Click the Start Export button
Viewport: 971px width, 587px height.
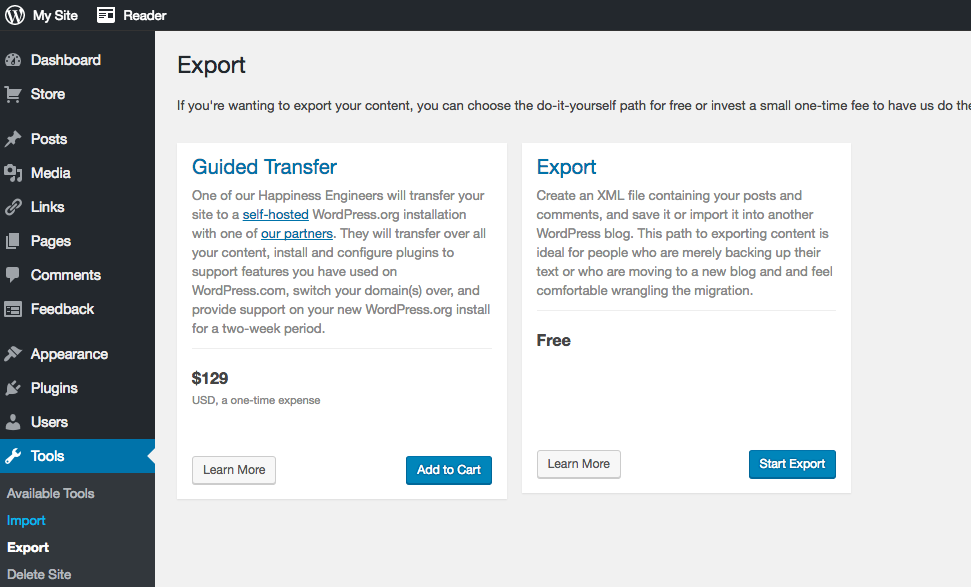792,464
